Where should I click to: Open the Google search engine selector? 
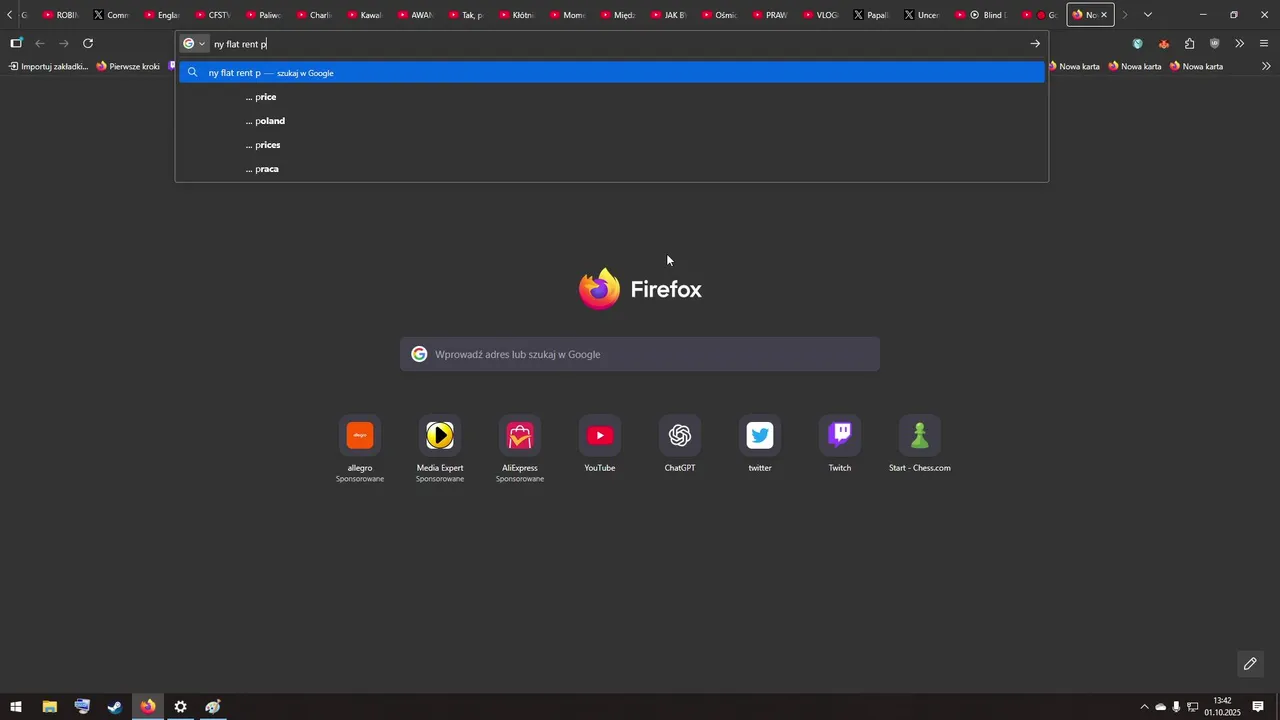click(x=194, y=44)
